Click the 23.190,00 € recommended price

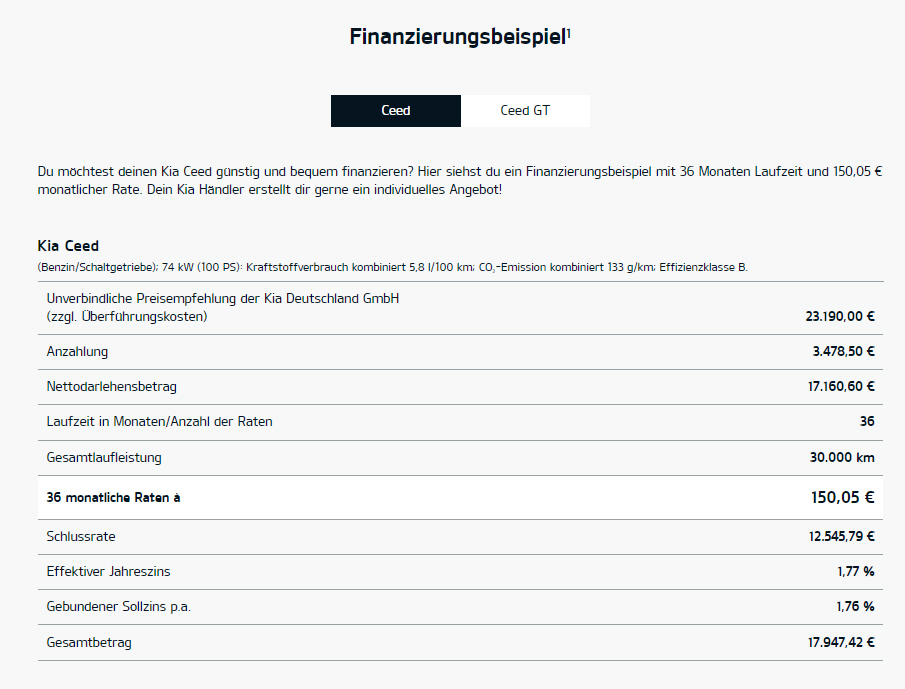click(840, 316)
